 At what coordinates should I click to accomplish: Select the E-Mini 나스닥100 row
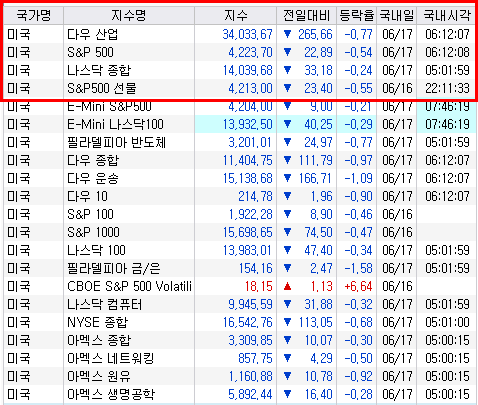[x=240, y=124]
